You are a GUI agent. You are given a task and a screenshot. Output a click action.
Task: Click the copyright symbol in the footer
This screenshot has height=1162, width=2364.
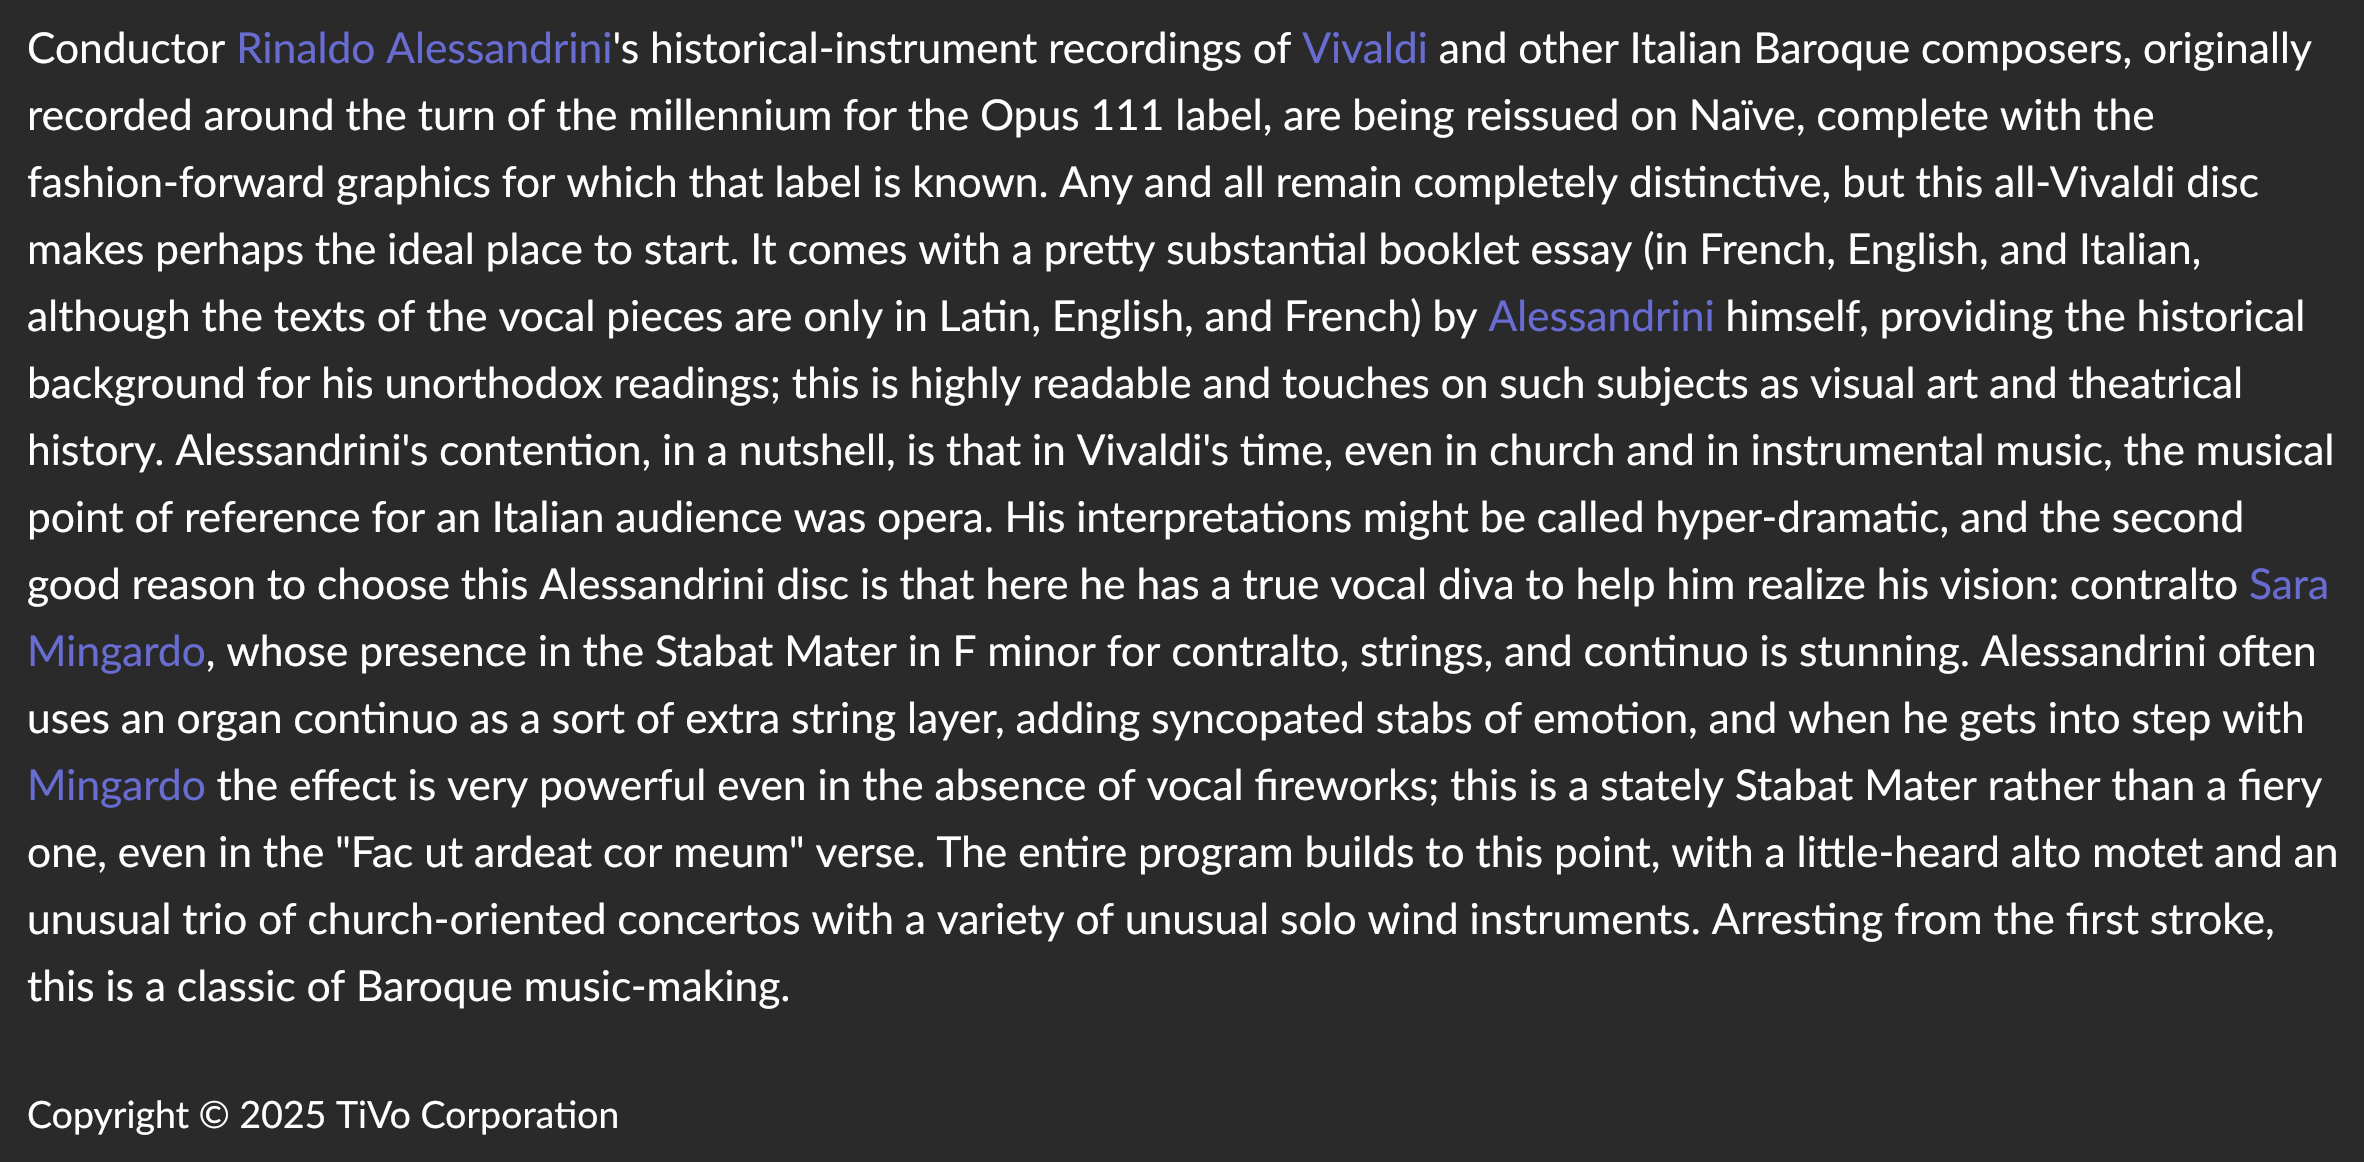(214, 1115)
